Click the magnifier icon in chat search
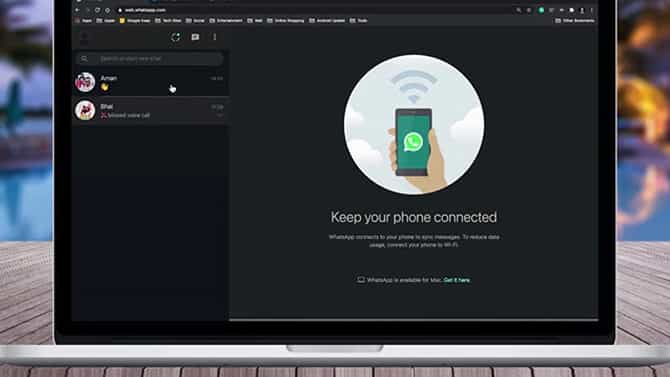The height and width of the screenshot is (377, 670). pyautogui.click(x=84, y=59)
